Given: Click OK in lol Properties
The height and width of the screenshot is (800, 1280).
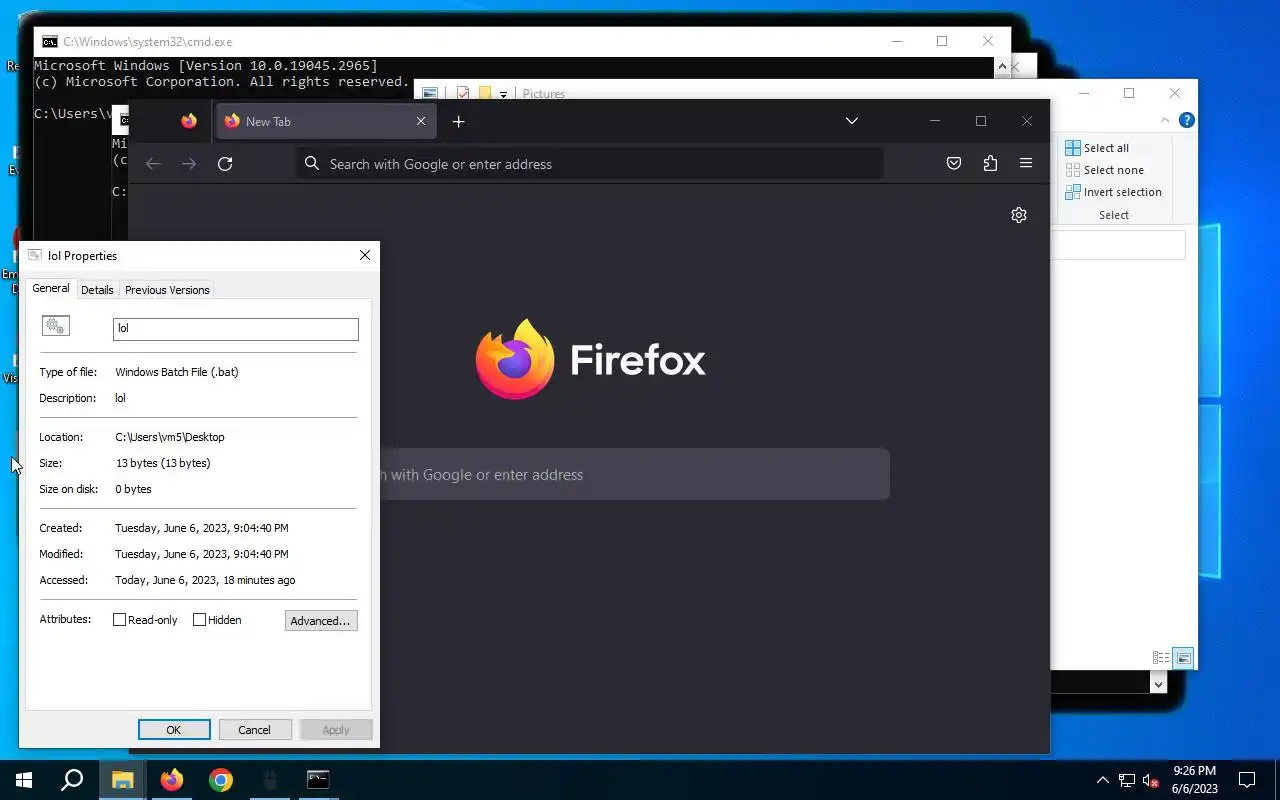Looking at the screenshot, I should (x=174, y=730).
